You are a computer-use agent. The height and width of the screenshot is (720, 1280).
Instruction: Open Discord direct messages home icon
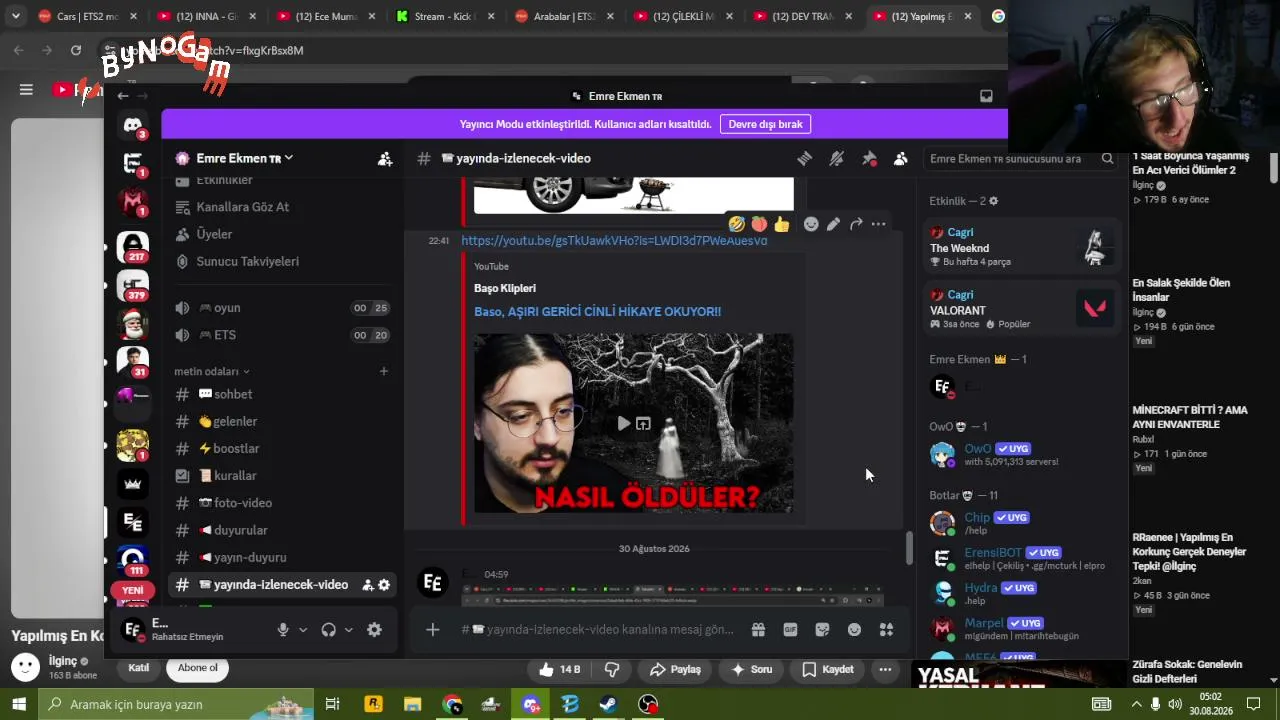[x=133, y=125]
